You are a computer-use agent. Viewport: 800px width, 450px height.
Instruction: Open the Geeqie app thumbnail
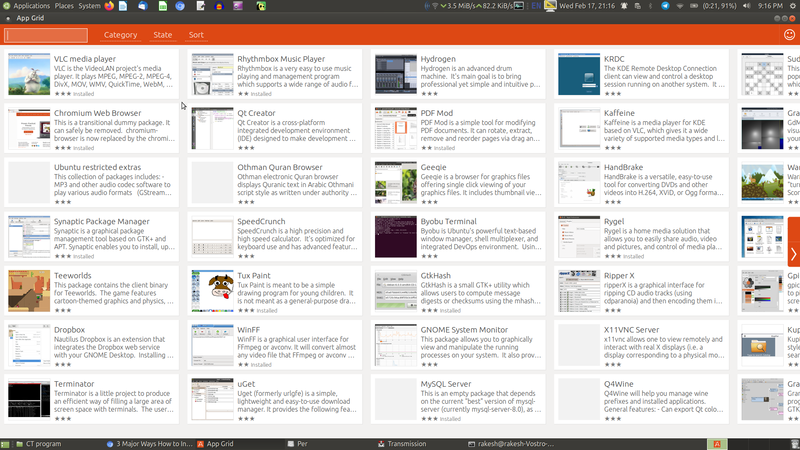coord(395,182)
